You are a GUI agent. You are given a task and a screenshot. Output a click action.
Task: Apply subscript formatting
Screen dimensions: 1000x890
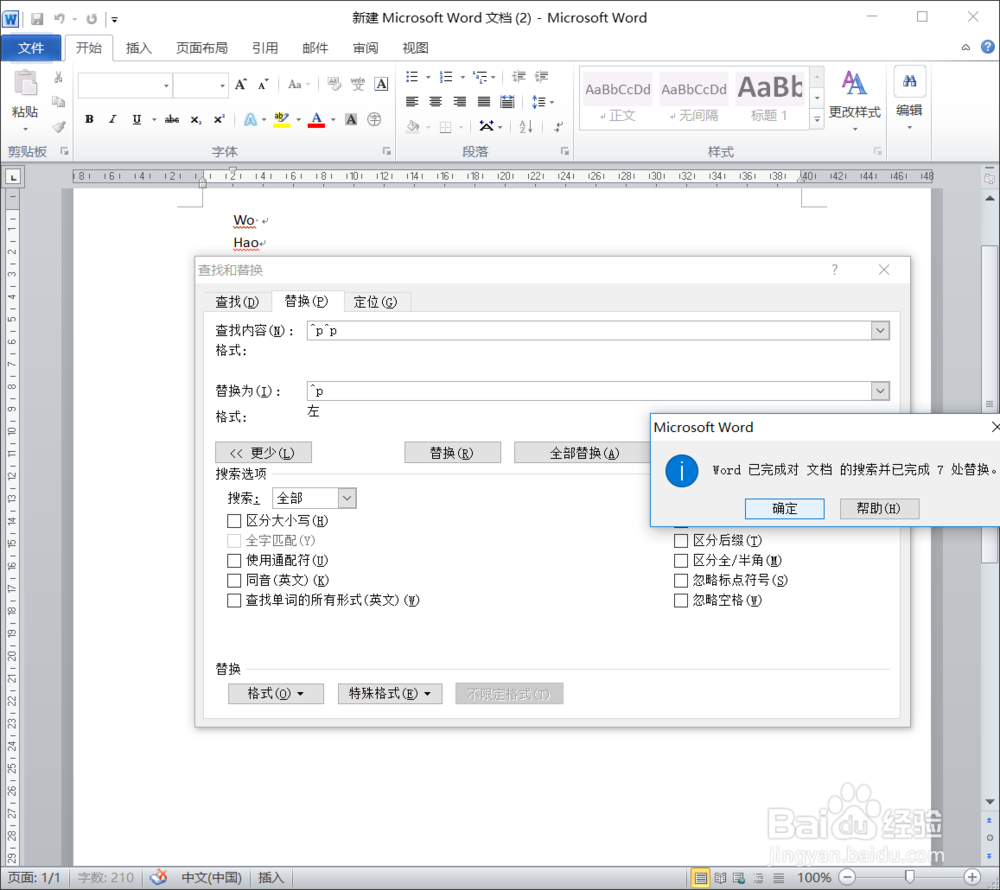click(198, 119)
